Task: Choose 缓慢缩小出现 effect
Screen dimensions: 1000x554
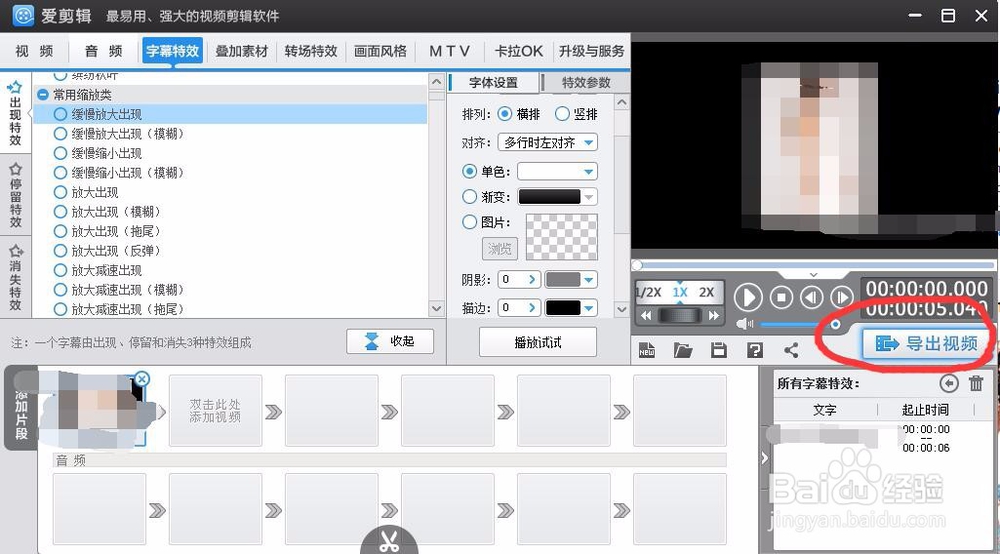Action: [98, 153]
